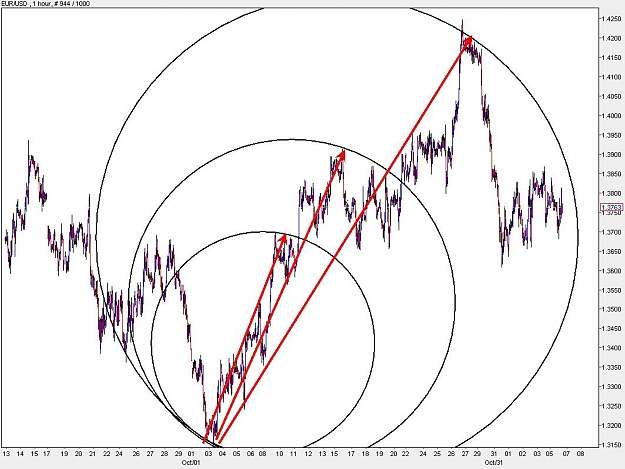Select the 1.3350 price level label
Viewport: 625px width, 469px height.
(611, 367)
